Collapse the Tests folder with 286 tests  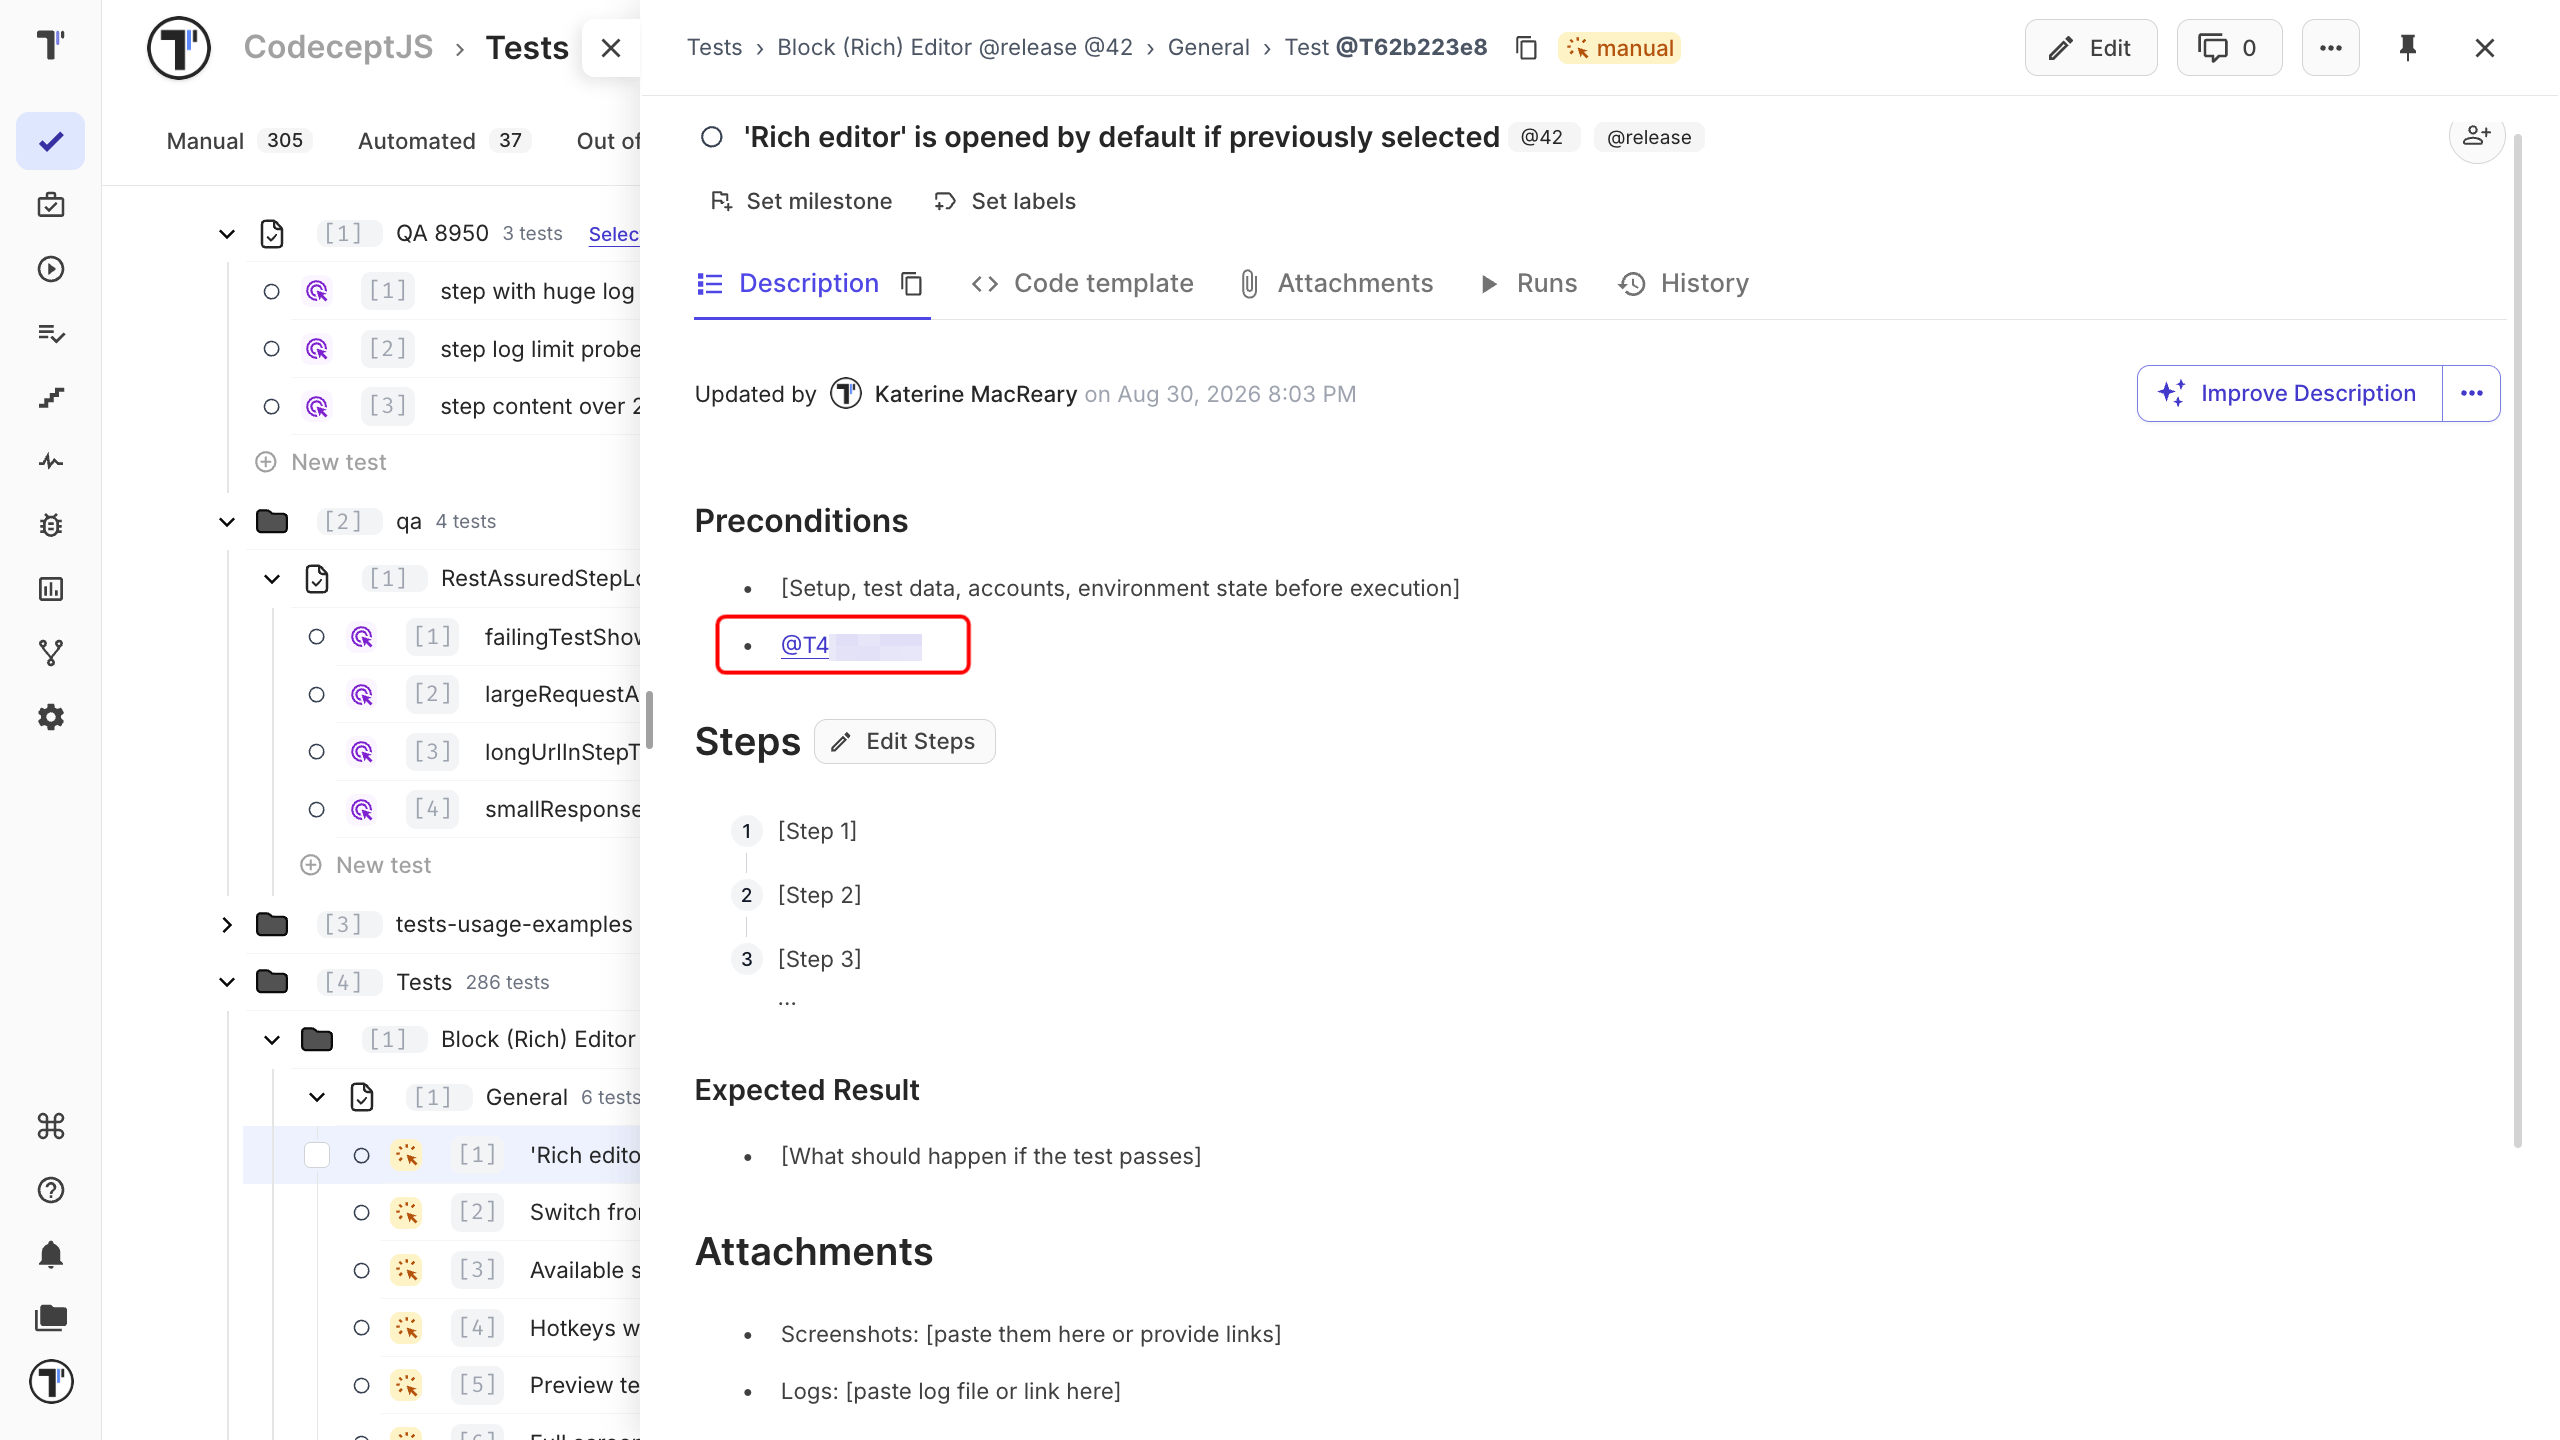tap(227, 982)
